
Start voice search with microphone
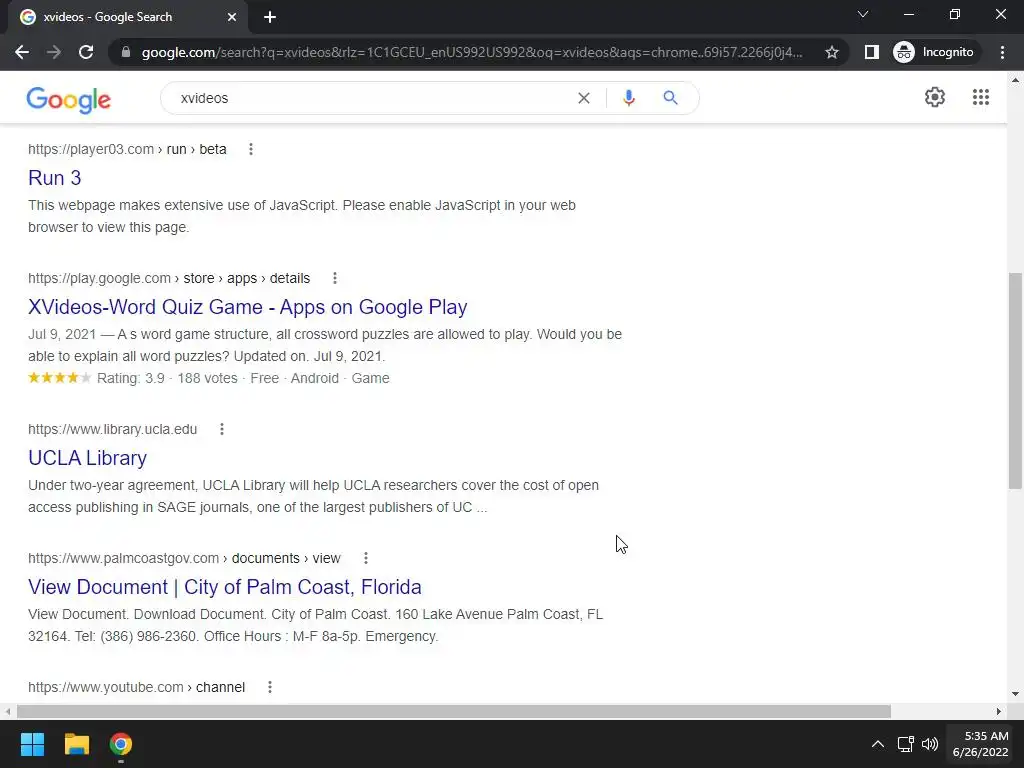628,98
